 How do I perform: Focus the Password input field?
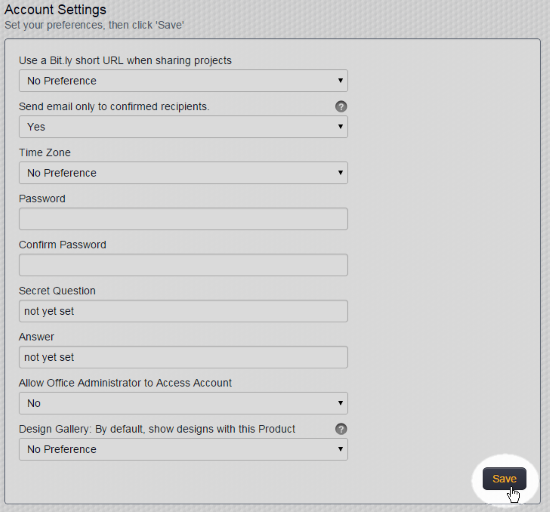click(183, 219)
